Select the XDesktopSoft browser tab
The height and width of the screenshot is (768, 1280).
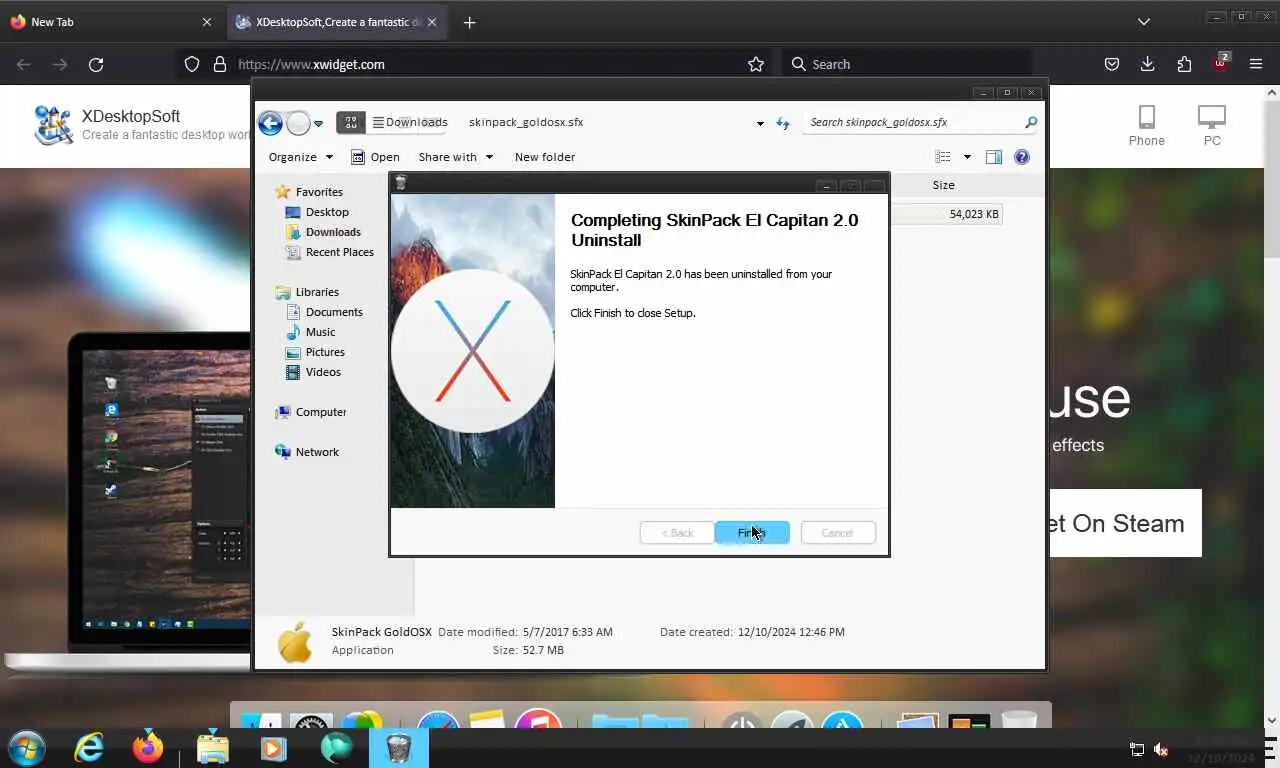pyautogui.click(x=336, y=22)
